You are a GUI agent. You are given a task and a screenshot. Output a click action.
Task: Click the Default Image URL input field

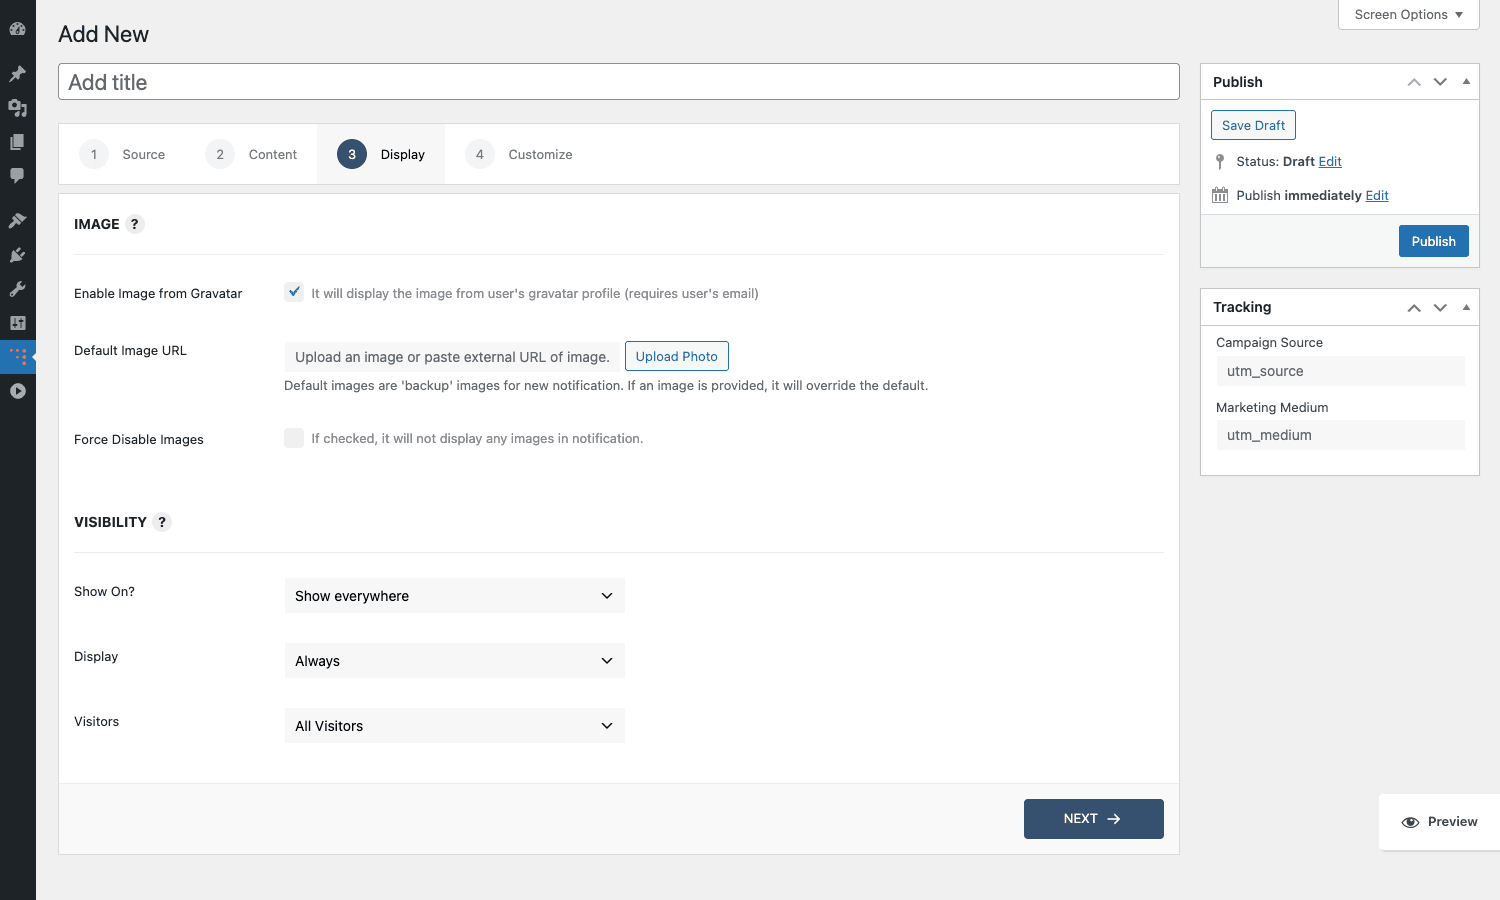[x=452, y=357]
